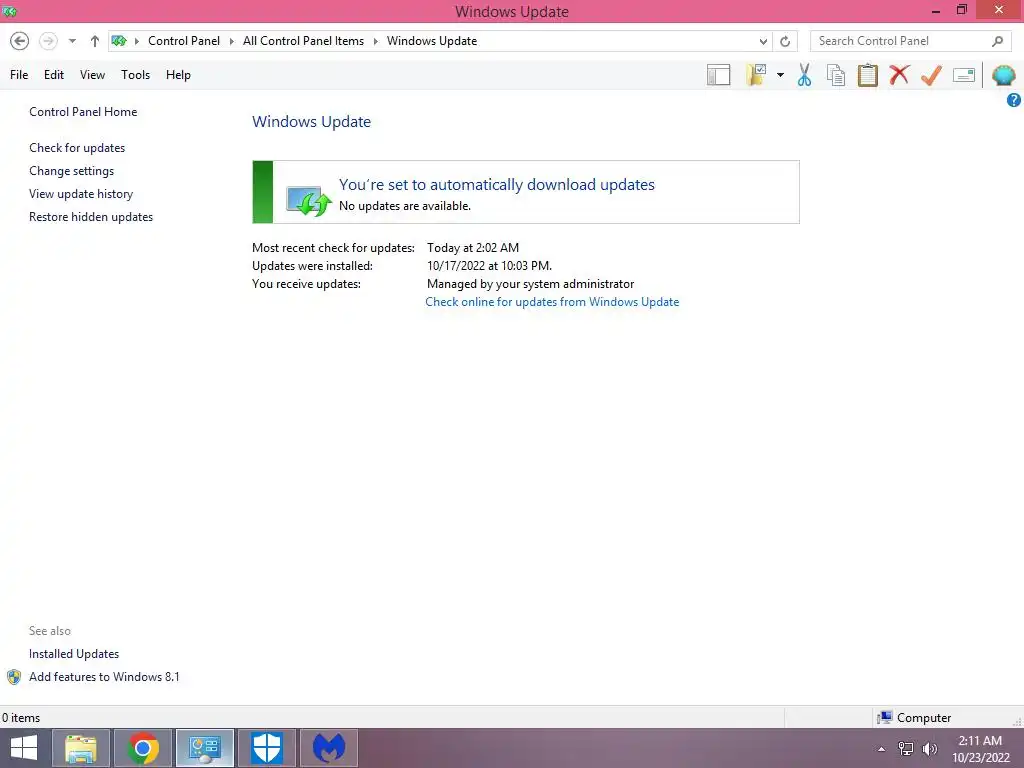The image size is (1024, 768).
Task: Open Control Panel Home link
Action: pos(83,112)
